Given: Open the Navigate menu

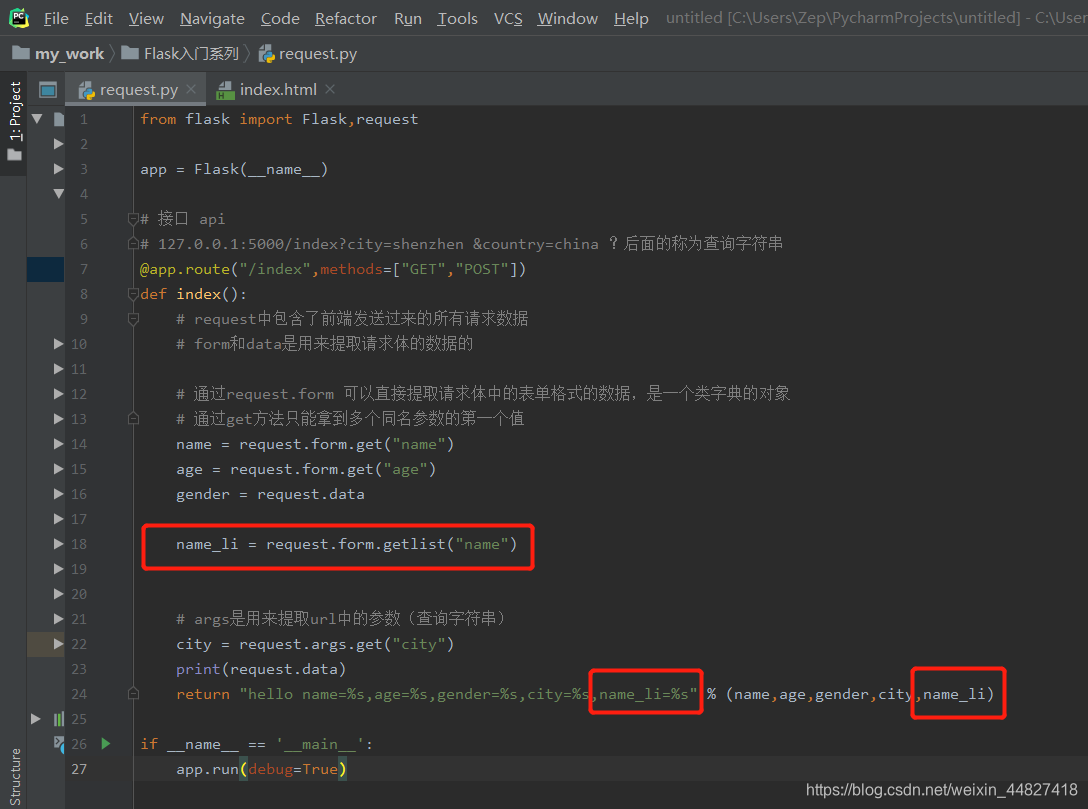Looking at the screenshot, I should pos(212,19).
